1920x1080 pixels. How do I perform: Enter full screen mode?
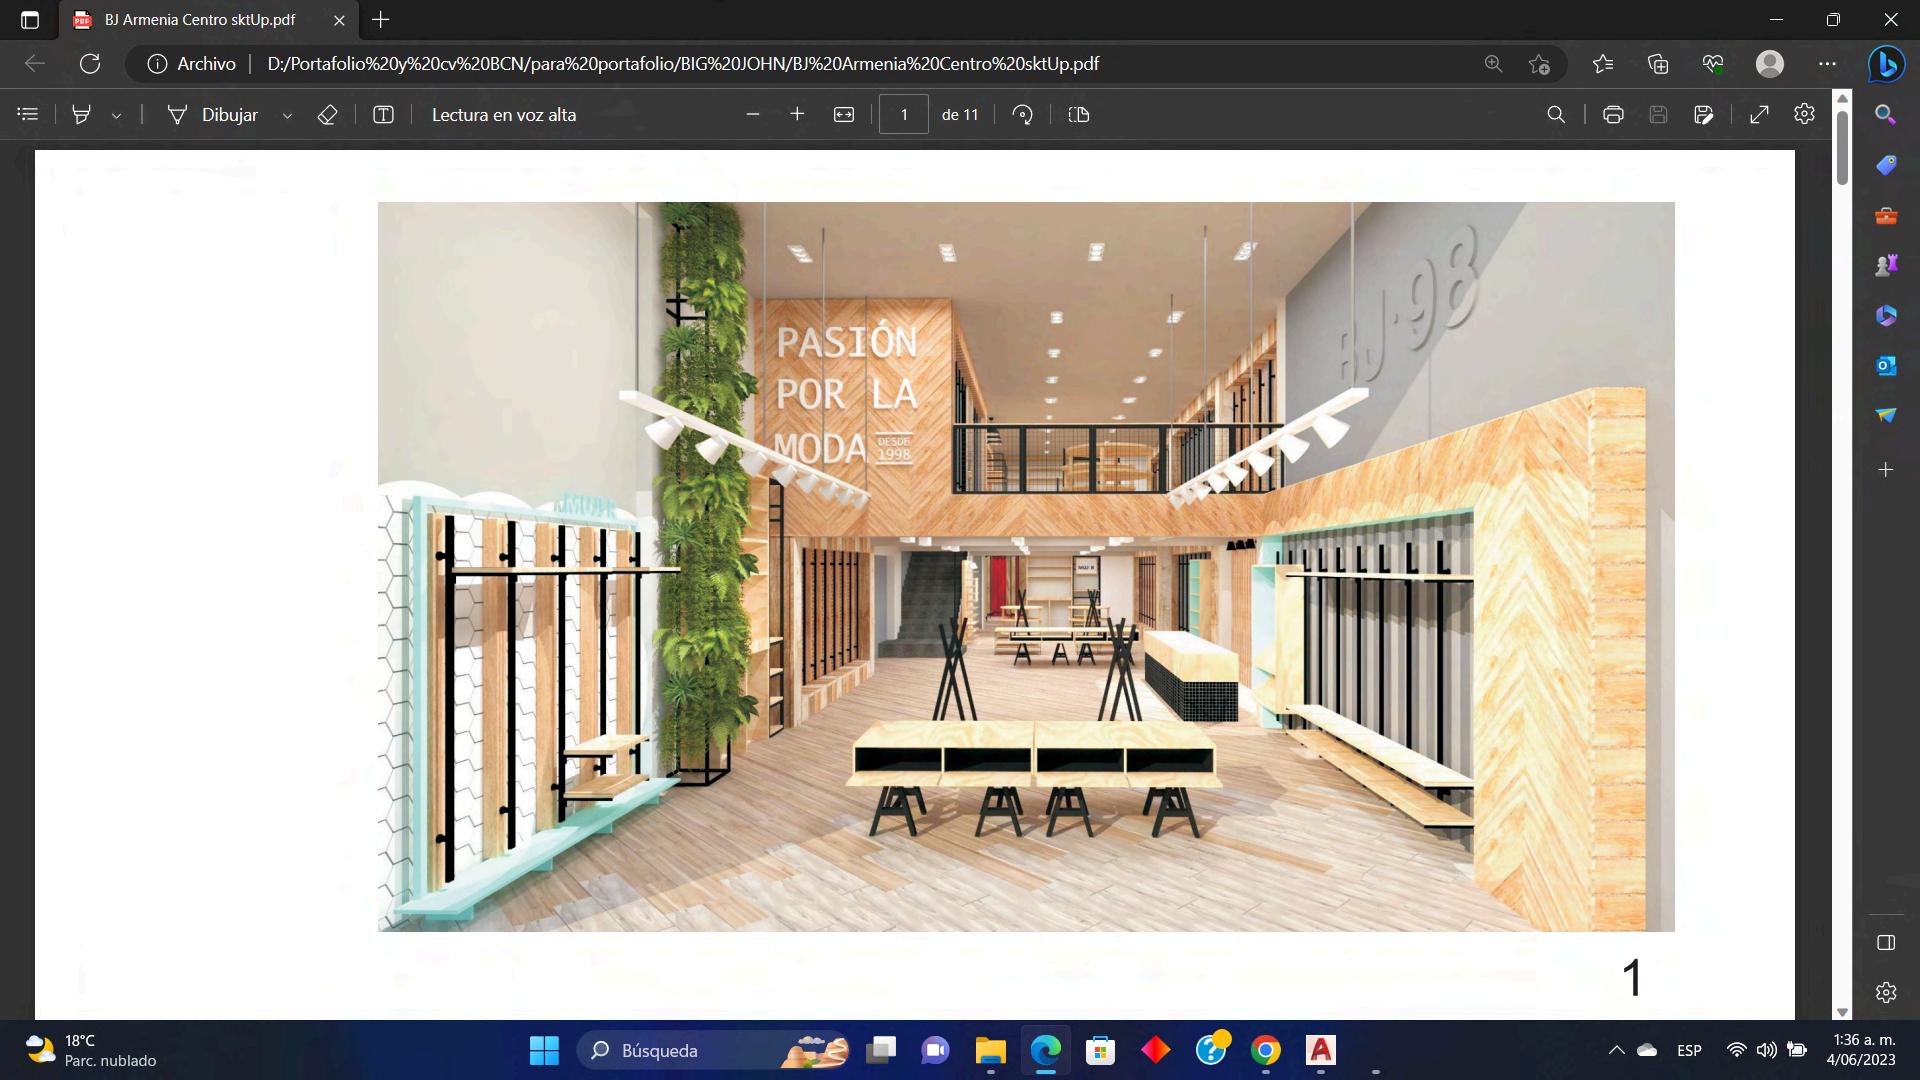pyautogui.click(x=1759, y=115)
